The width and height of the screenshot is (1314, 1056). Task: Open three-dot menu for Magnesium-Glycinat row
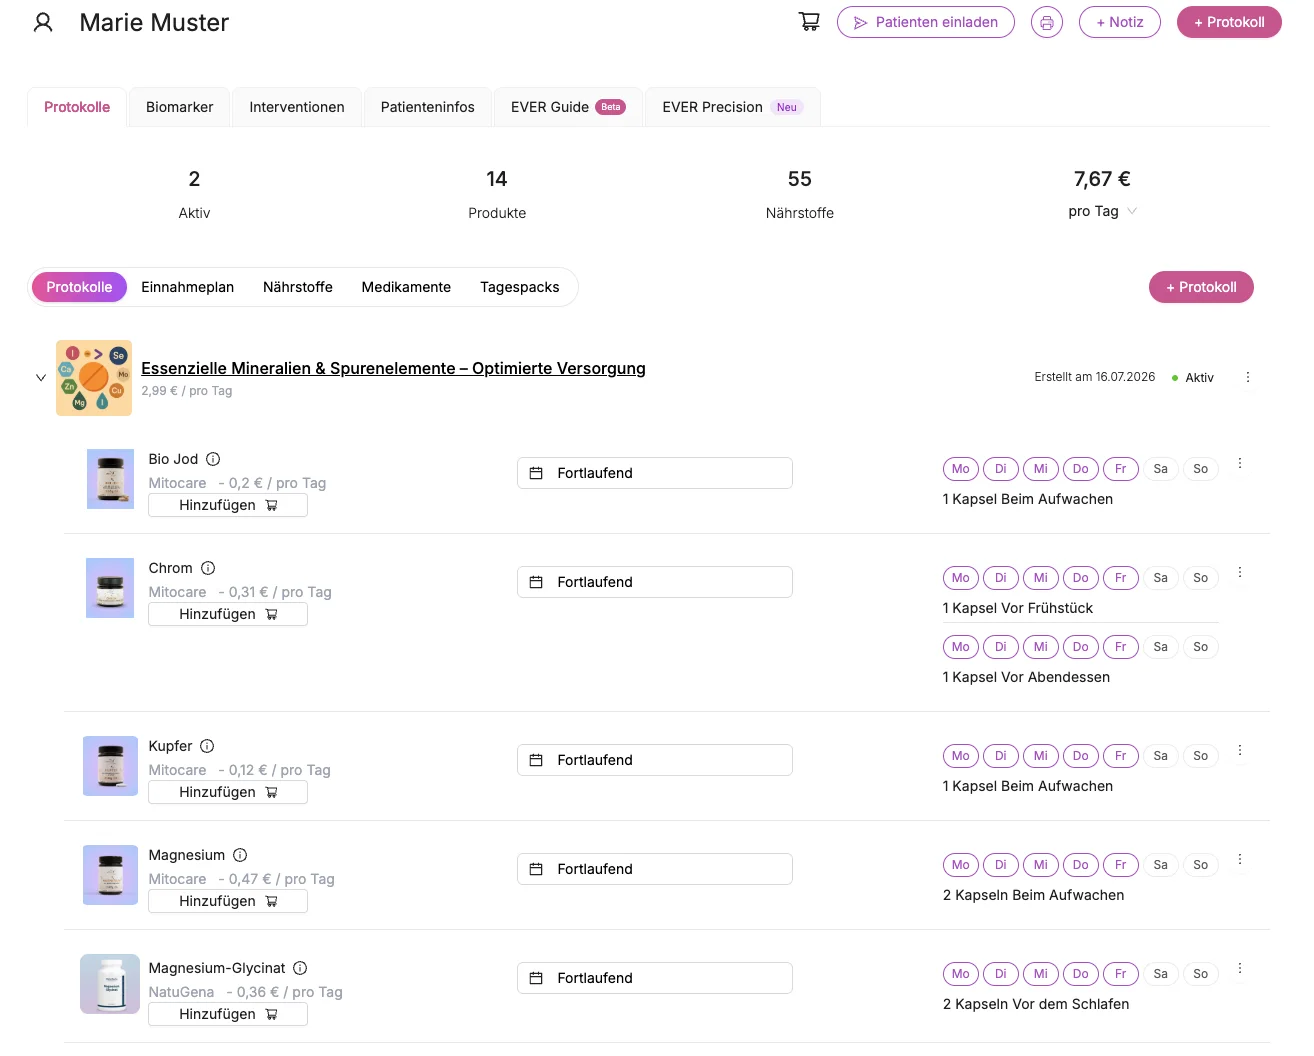click(x=1239, y=968)
